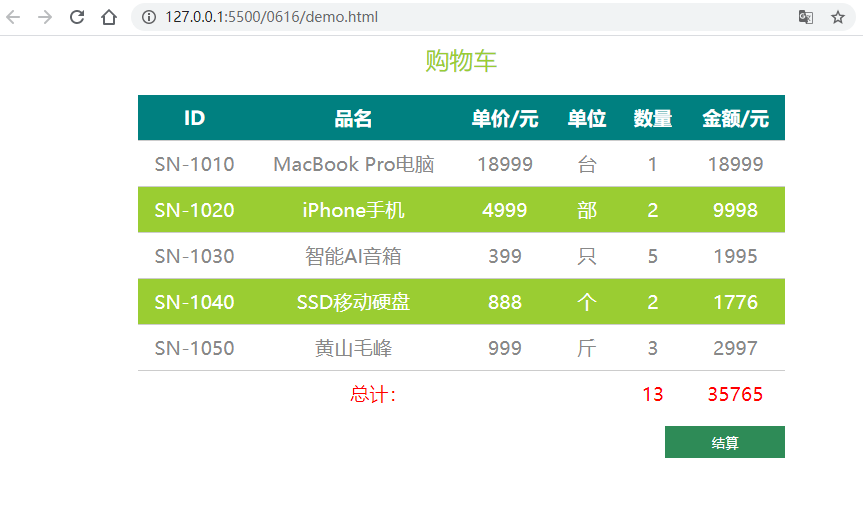Click the 购物车 page title
The image size is (863, 505).
tap(461, 61)
